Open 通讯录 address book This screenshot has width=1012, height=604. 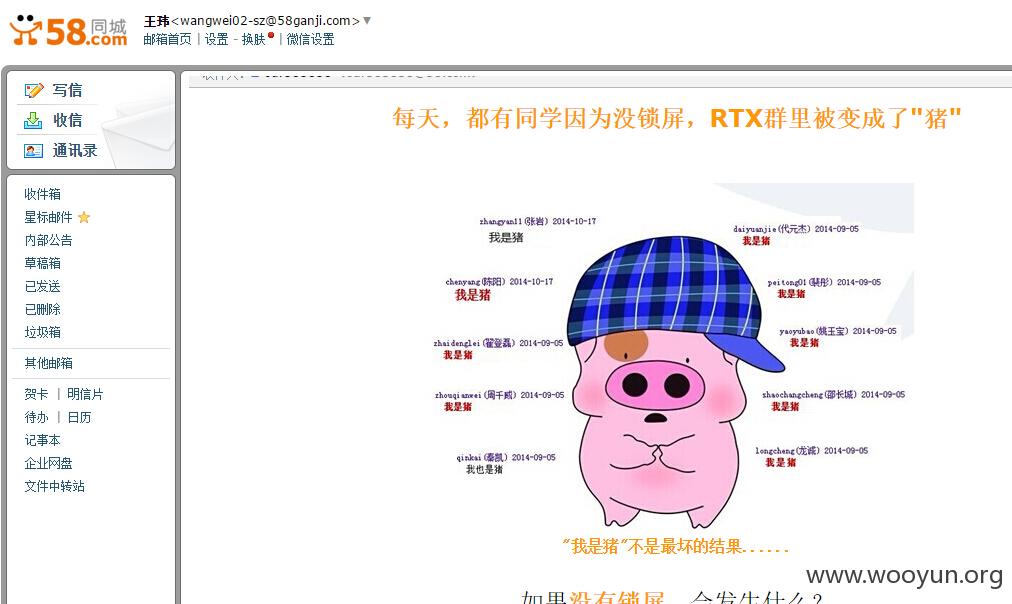(75, 150)
